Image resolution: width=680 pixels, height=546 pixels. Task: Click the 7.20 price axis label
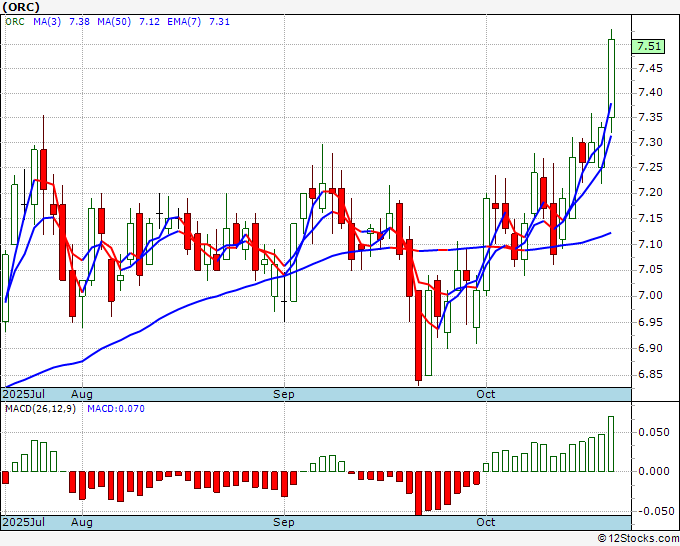pos(651,193)
